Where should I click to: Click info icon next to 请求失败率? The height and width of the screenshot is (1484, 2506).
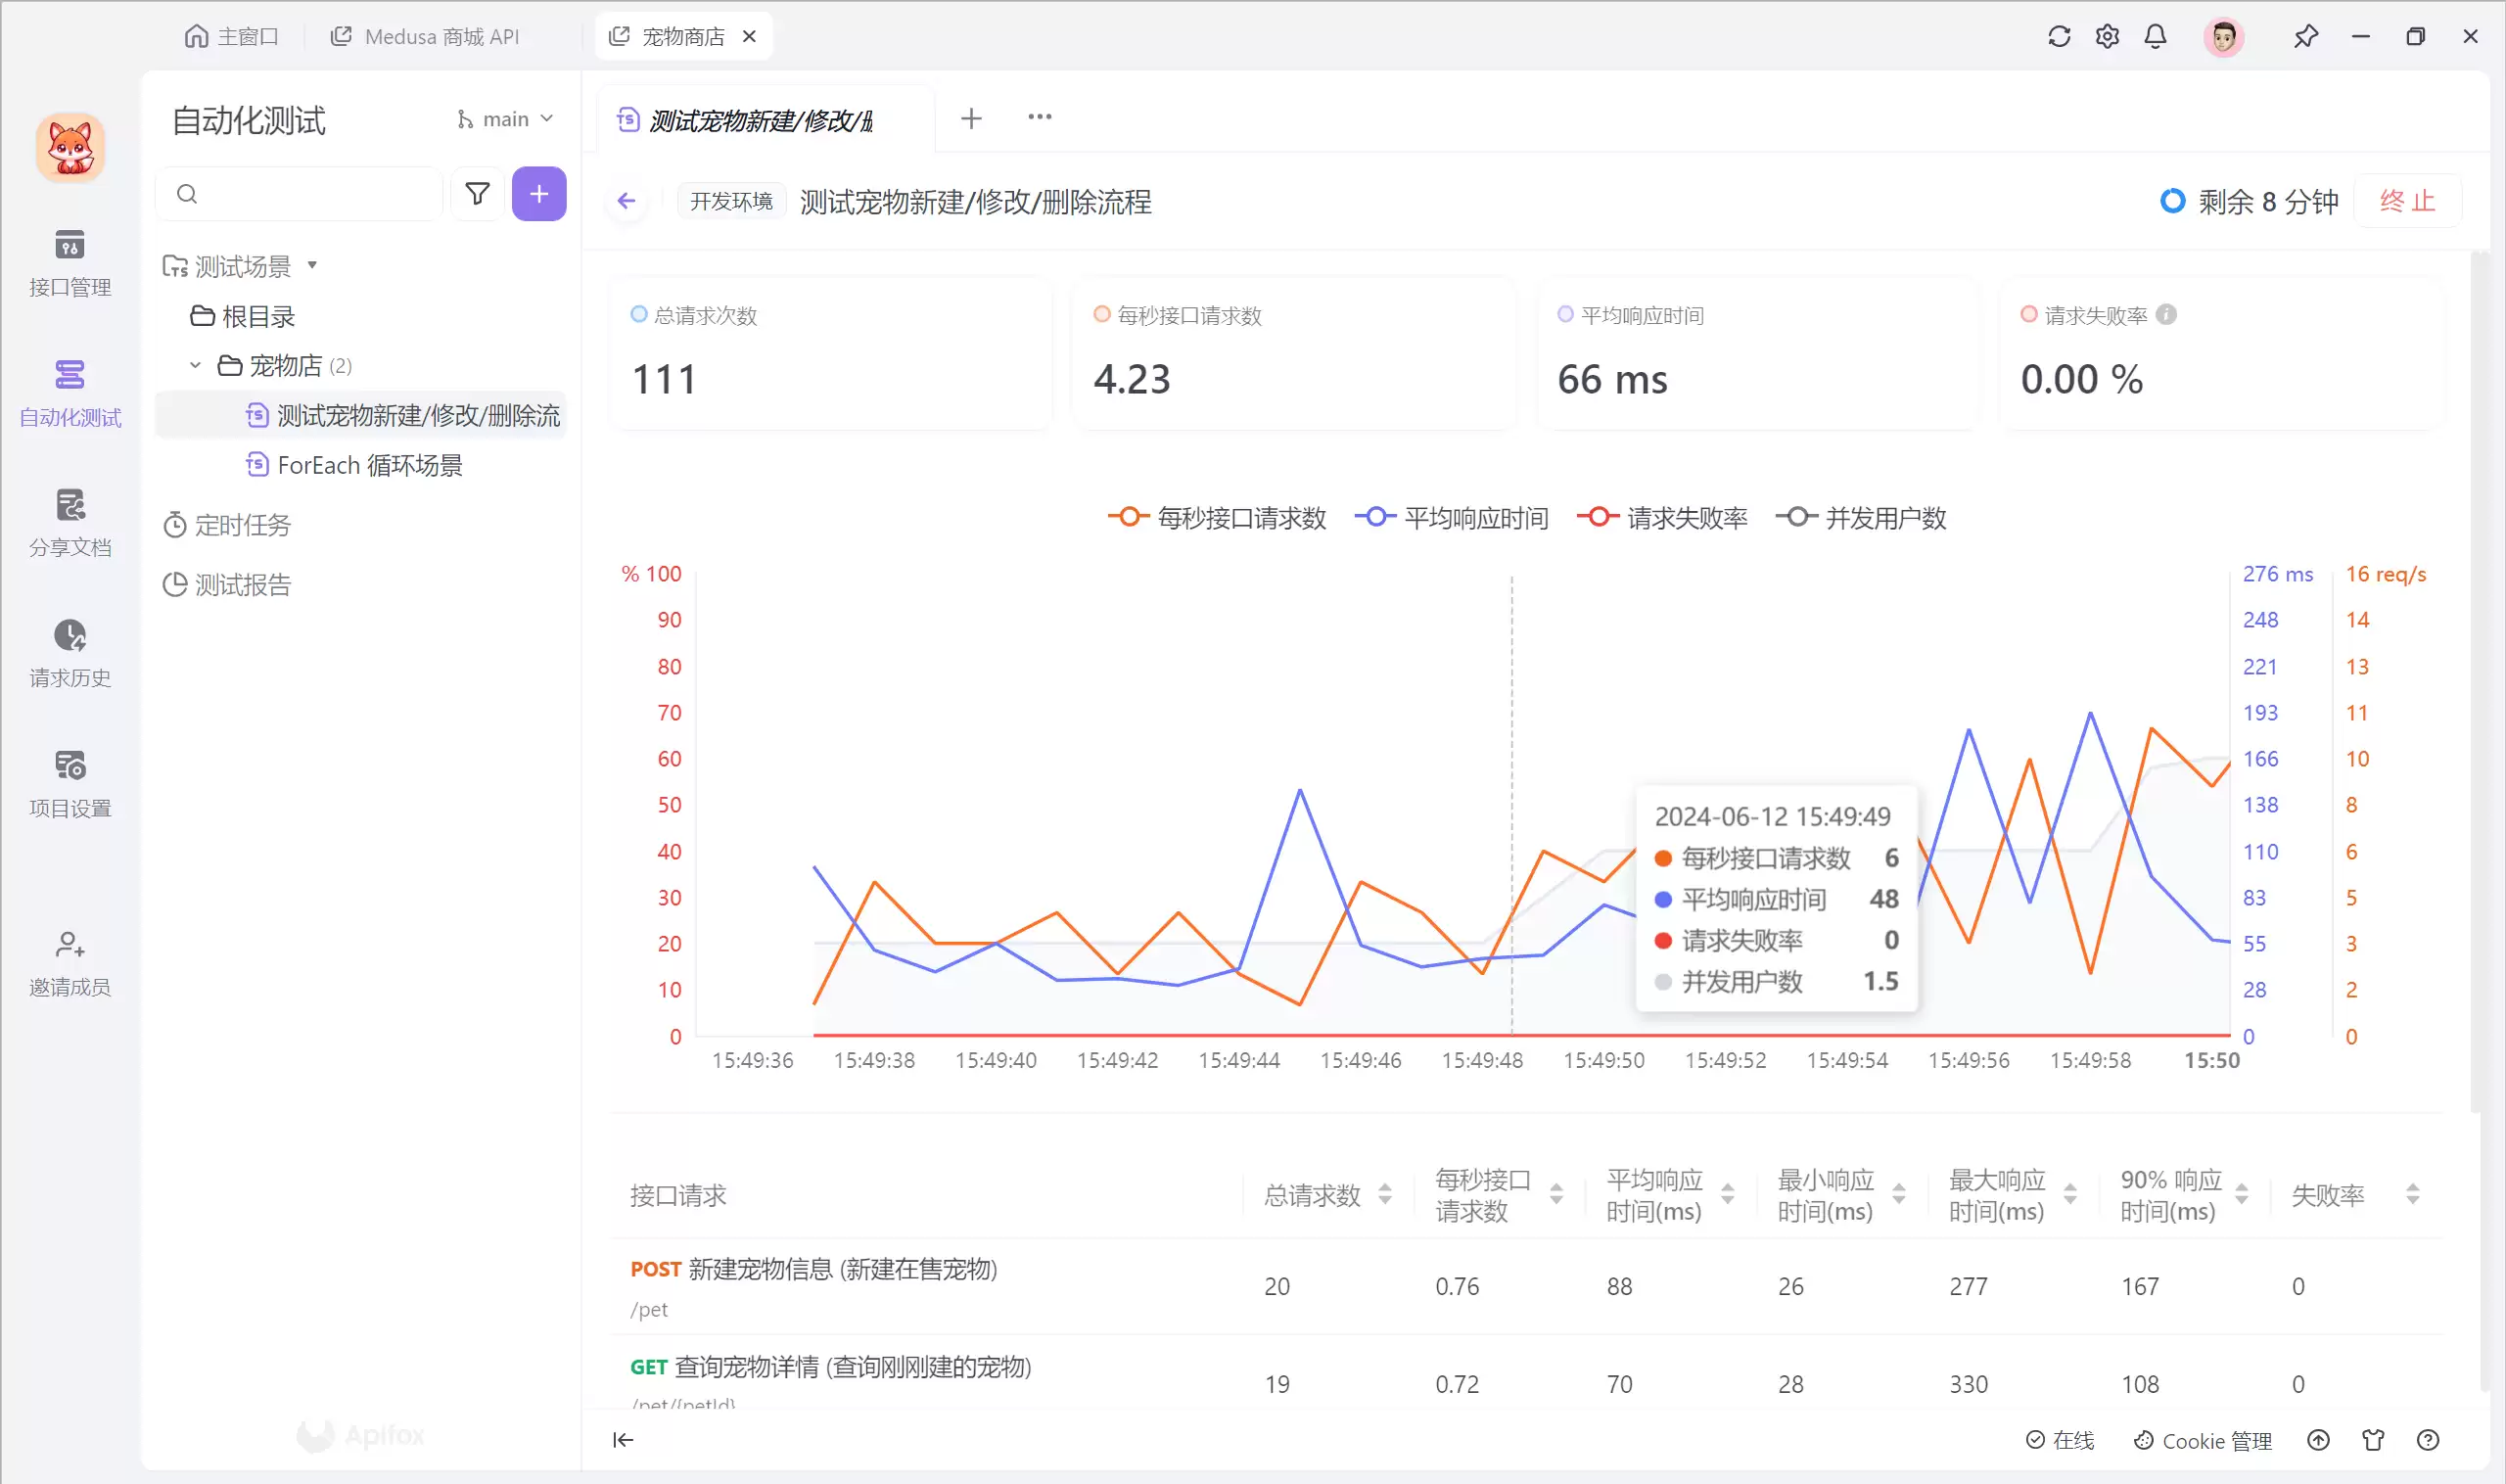click(2166, 315)
